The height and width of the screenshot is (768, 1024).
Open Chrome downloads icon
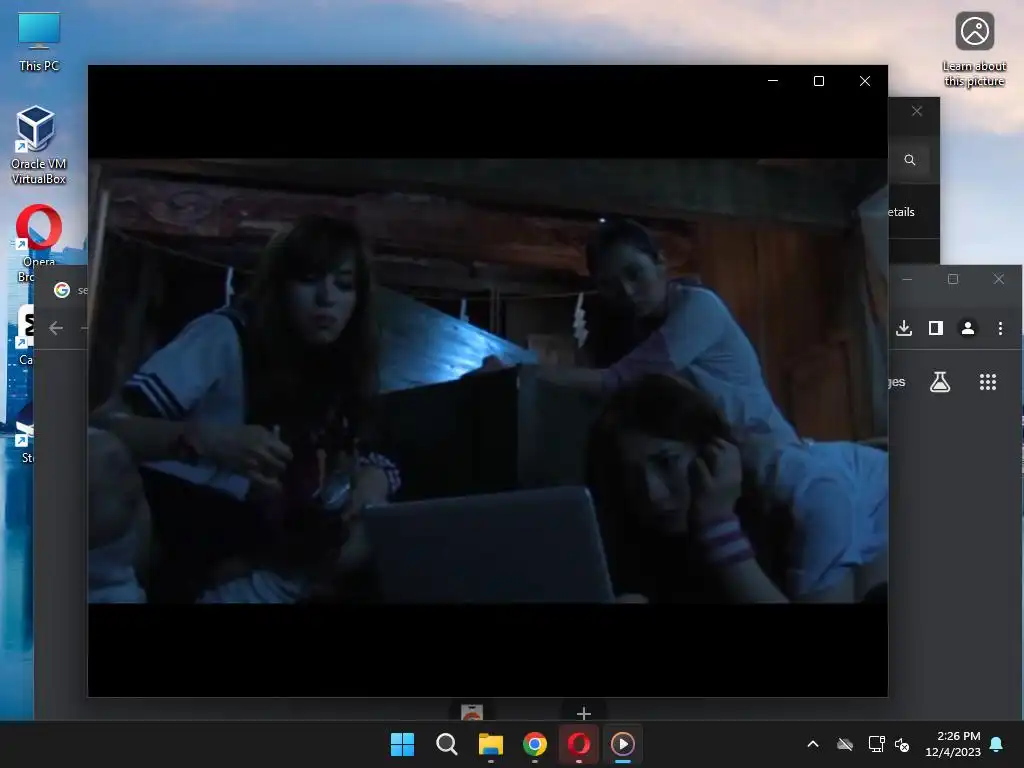coord(904,328)
